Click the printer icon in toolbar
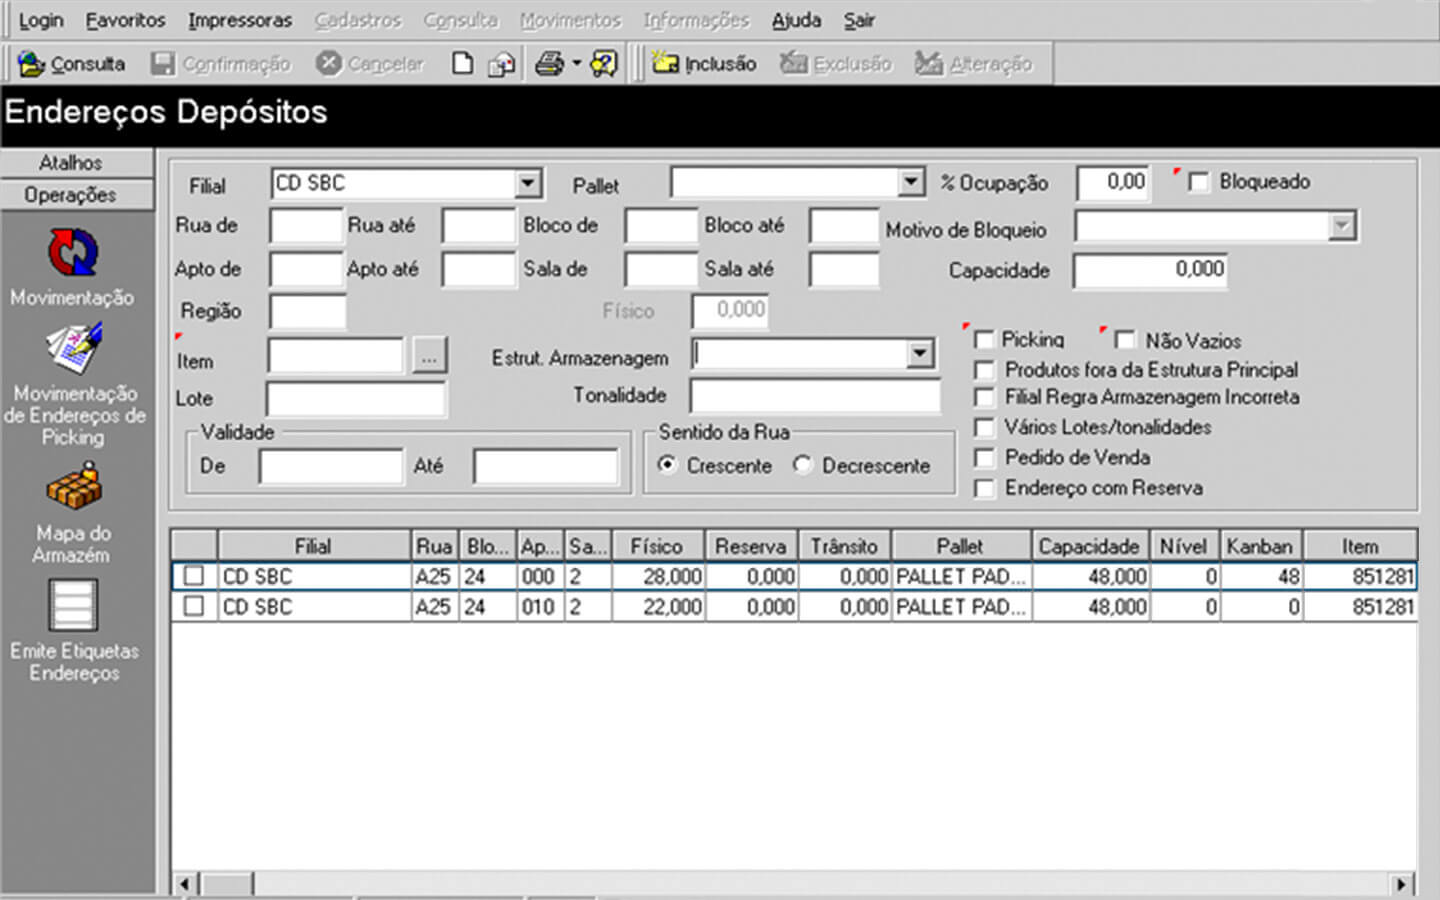The width and height of the screenshot is (1440, 900). coord(549,64)
